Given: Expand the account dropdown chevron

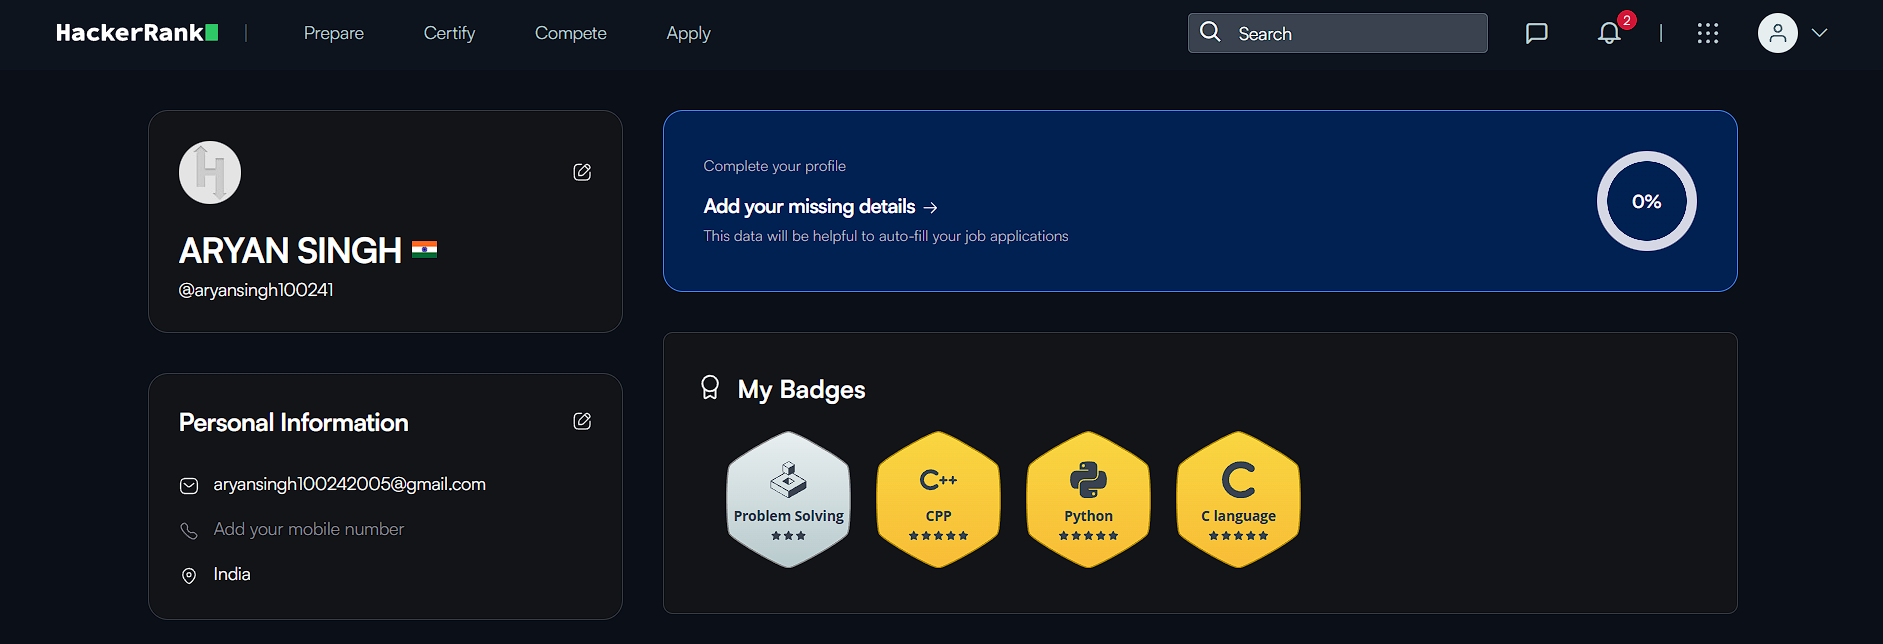Looking at the screenshot, I should point(1820,33).
